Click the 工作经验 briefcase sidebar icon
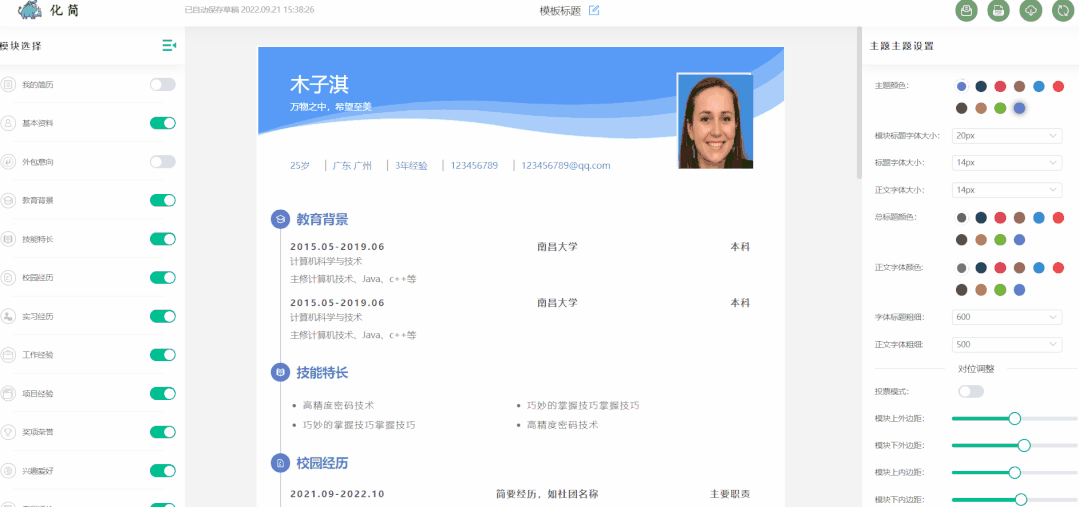 click(8, 355)
